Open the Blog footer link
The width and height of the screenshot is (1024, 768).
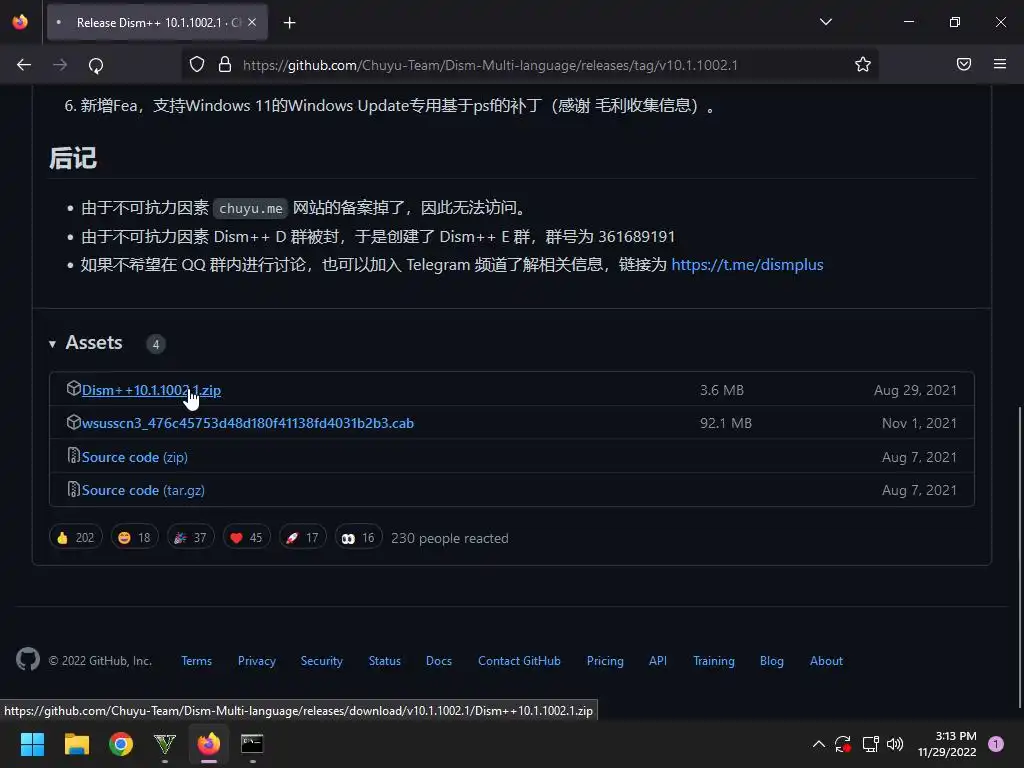click(x=771, y=661)
